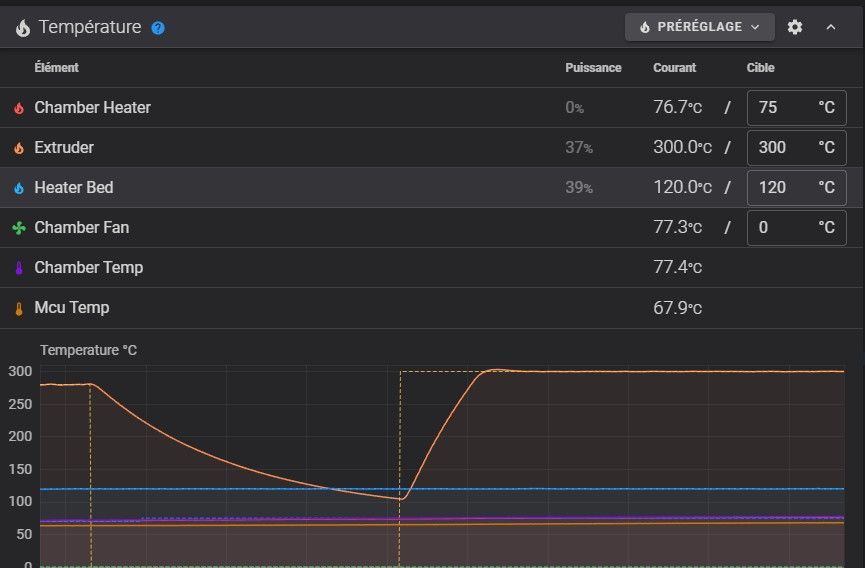Click the Extruder orange flame icon
865x568 pixels.
coord(18,148)
